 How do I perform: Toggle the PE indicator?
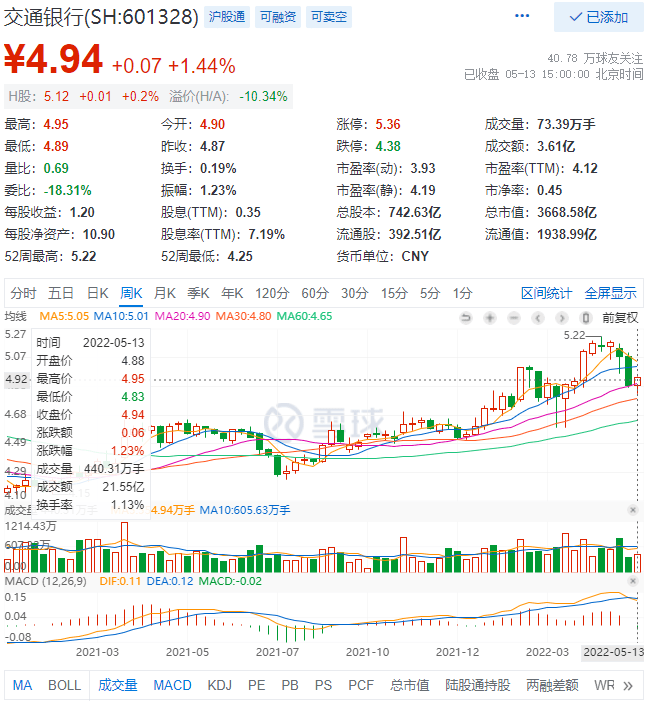point(256,685)
